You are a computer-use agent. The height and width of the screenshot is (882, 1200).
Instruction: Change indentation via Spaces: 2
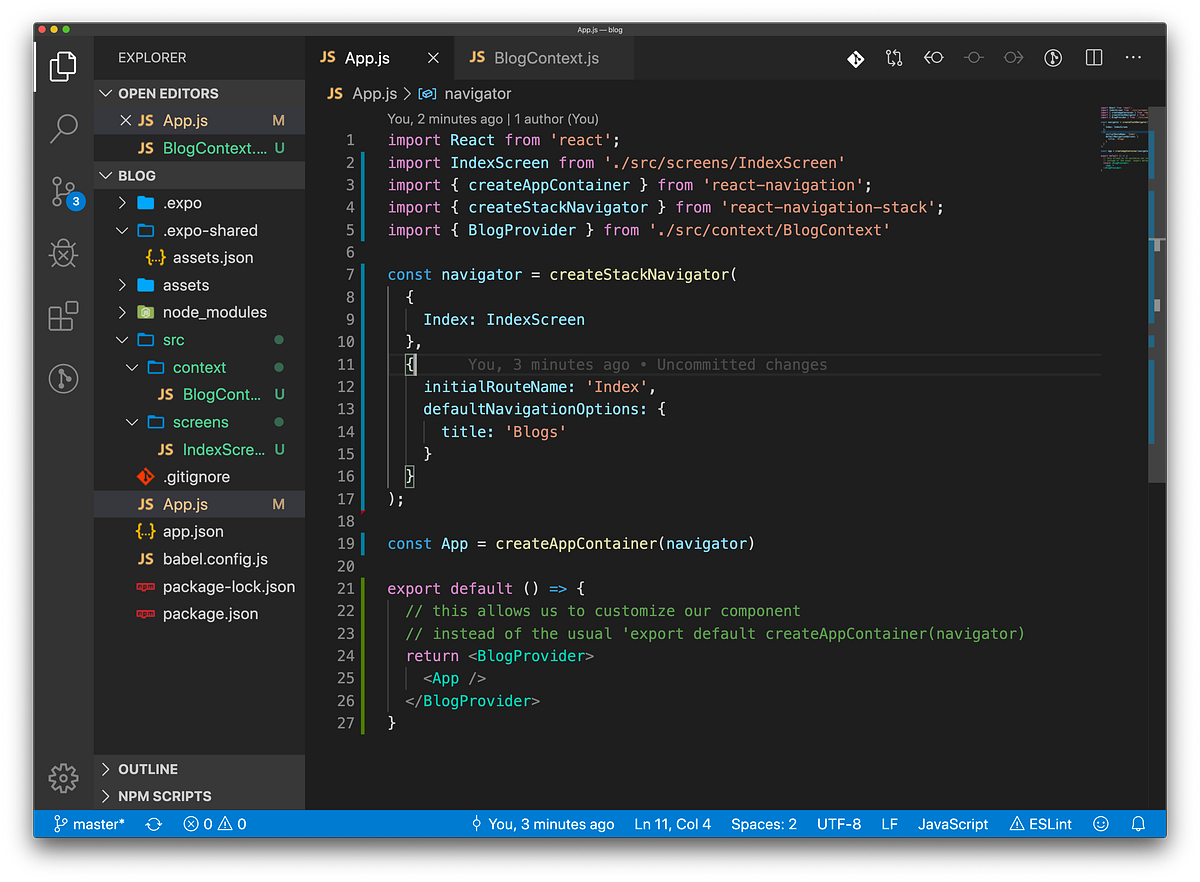pyautogui.click(x=763, y=824)
